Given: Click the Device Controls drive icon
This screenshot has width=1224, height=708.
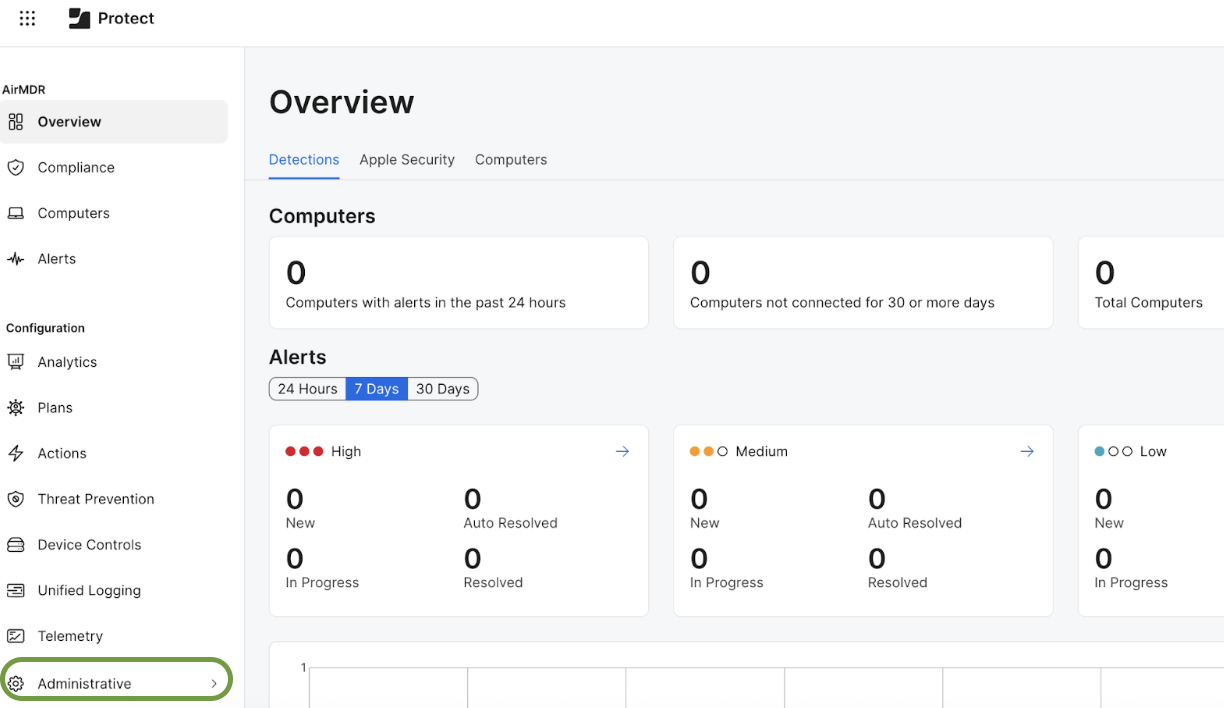Looking at the screenshot, I should [x=15, y=545].
